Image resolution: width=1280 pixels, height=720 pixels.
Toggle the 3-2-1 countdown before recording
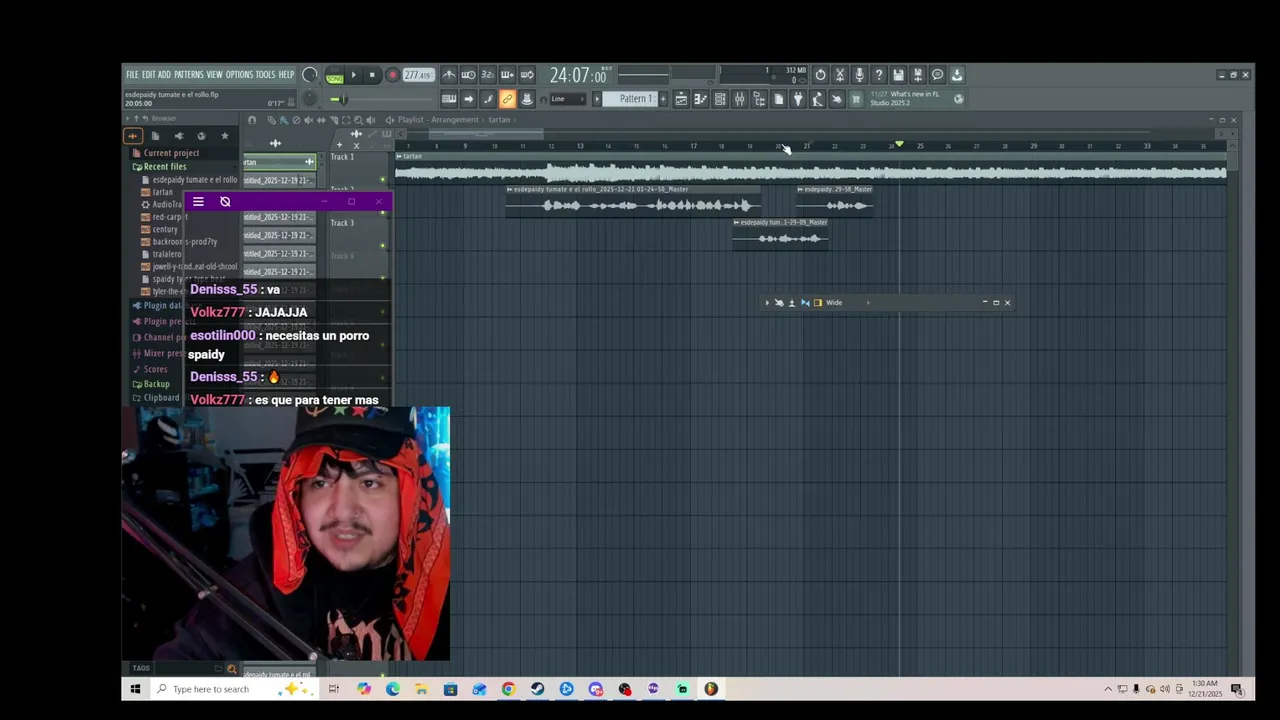487,75
